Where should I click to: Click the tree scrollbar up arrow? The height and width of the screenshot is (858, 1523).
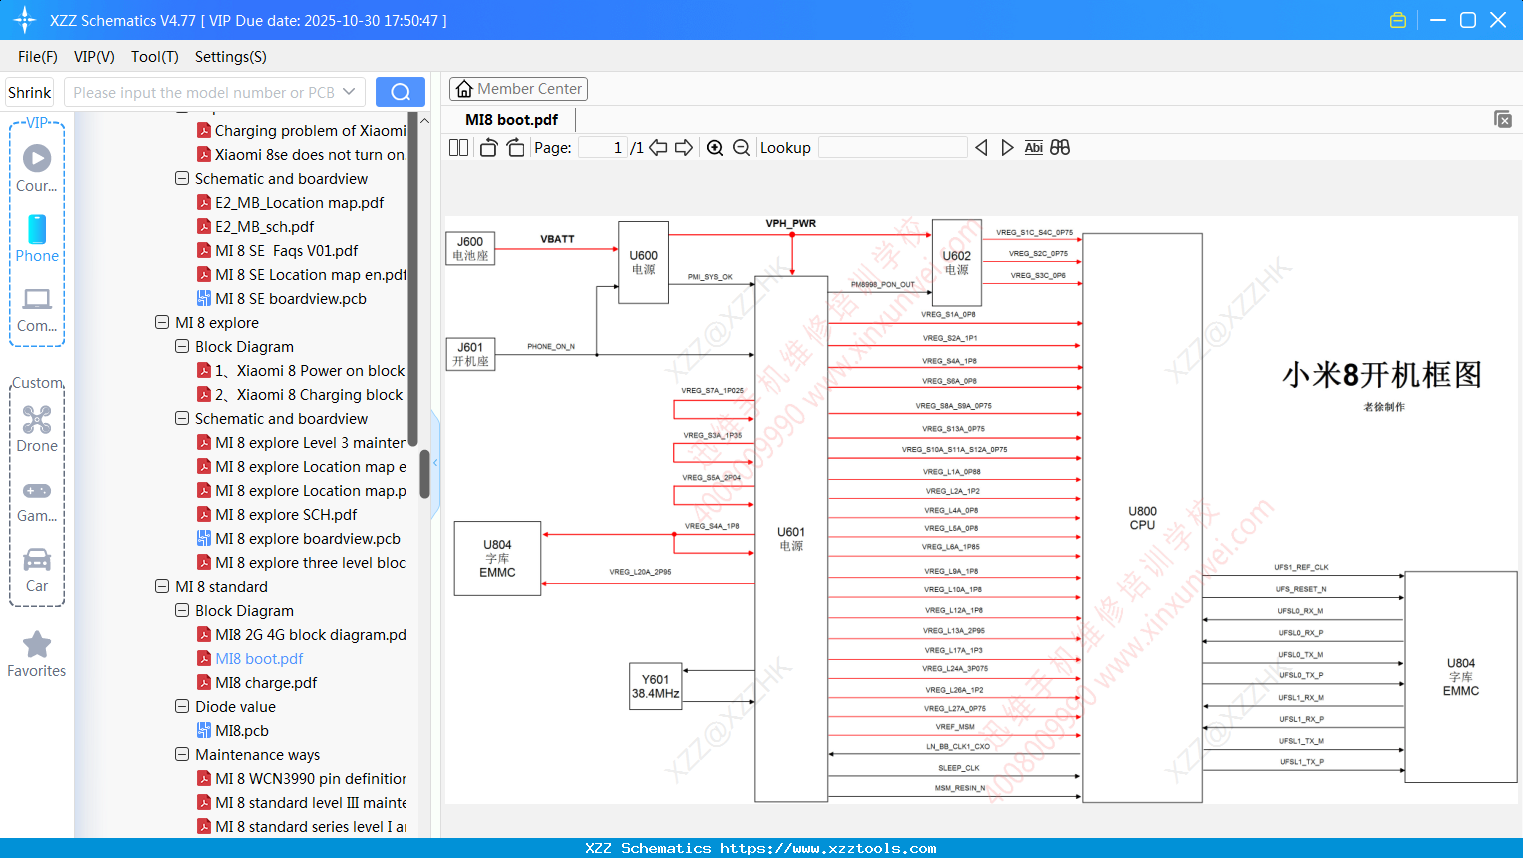[x=424, y=120]
